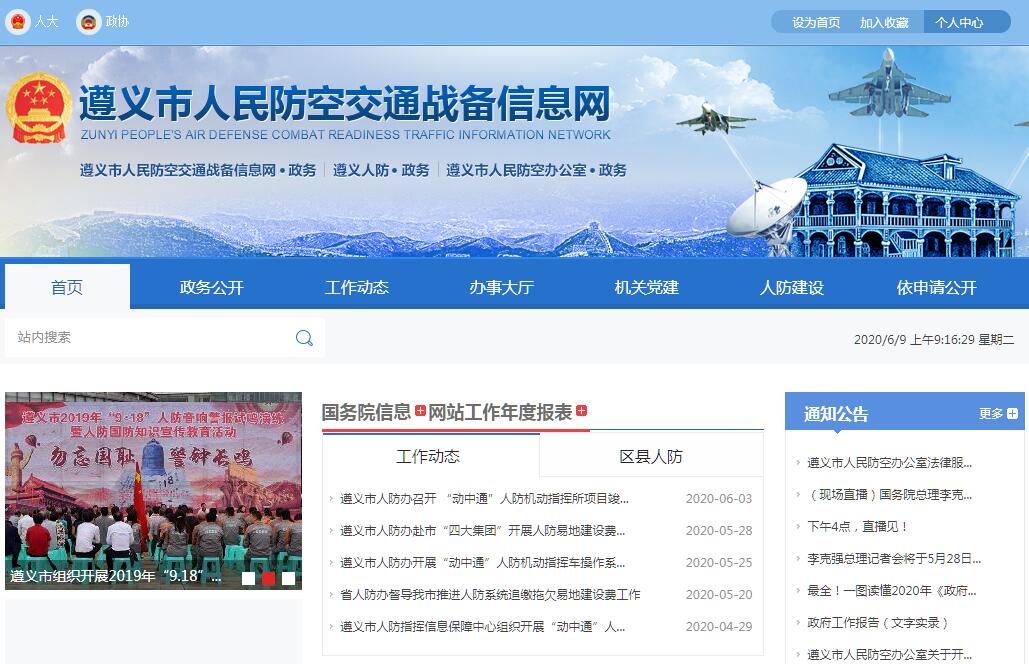
Task: Open the 9.18 air-raid drill slideshow image
Action: (153, 480)
